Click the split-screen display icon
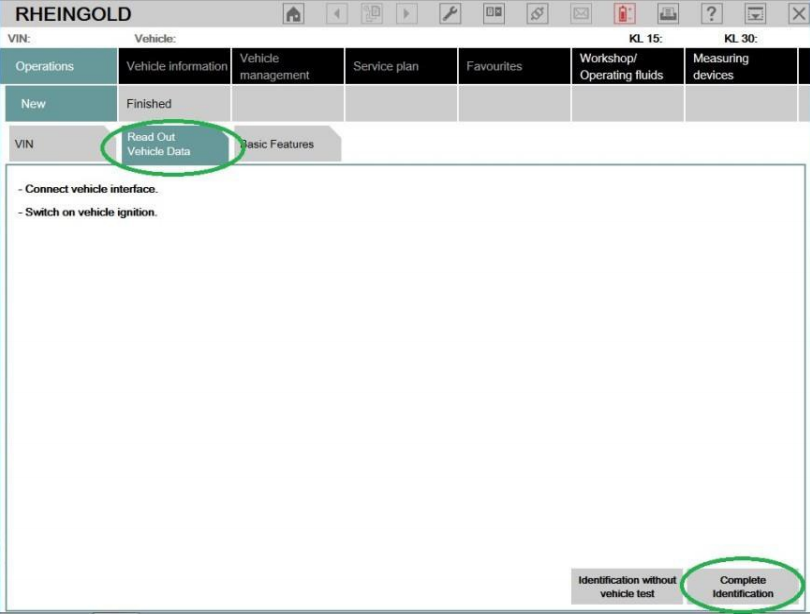The width and height of the screenshot is (810, 614). click(493, 13)
